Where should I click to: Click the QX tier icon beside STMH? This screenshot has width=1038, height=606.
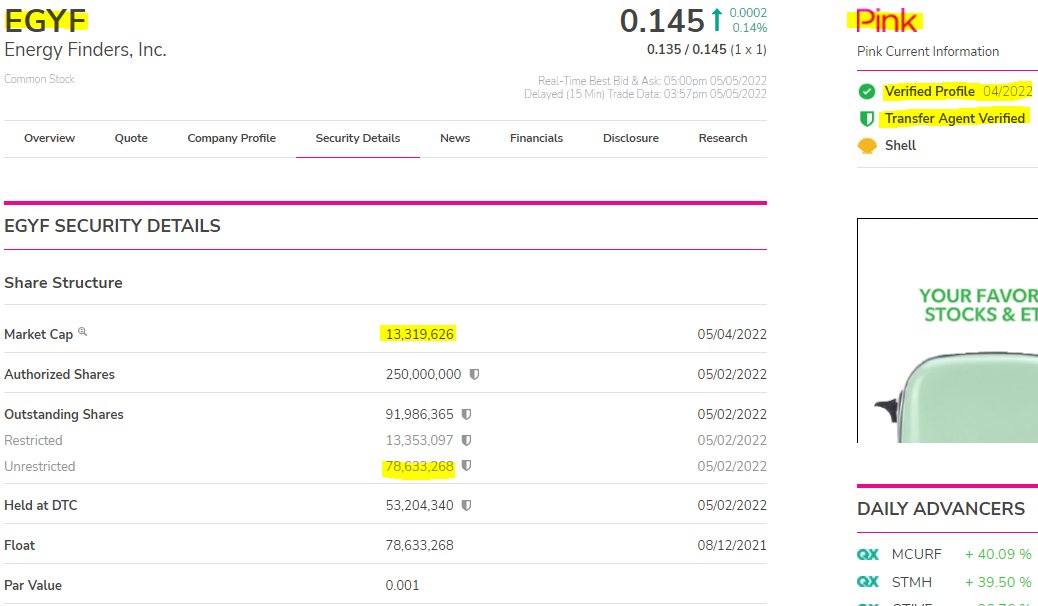click(x=868, y=582)
